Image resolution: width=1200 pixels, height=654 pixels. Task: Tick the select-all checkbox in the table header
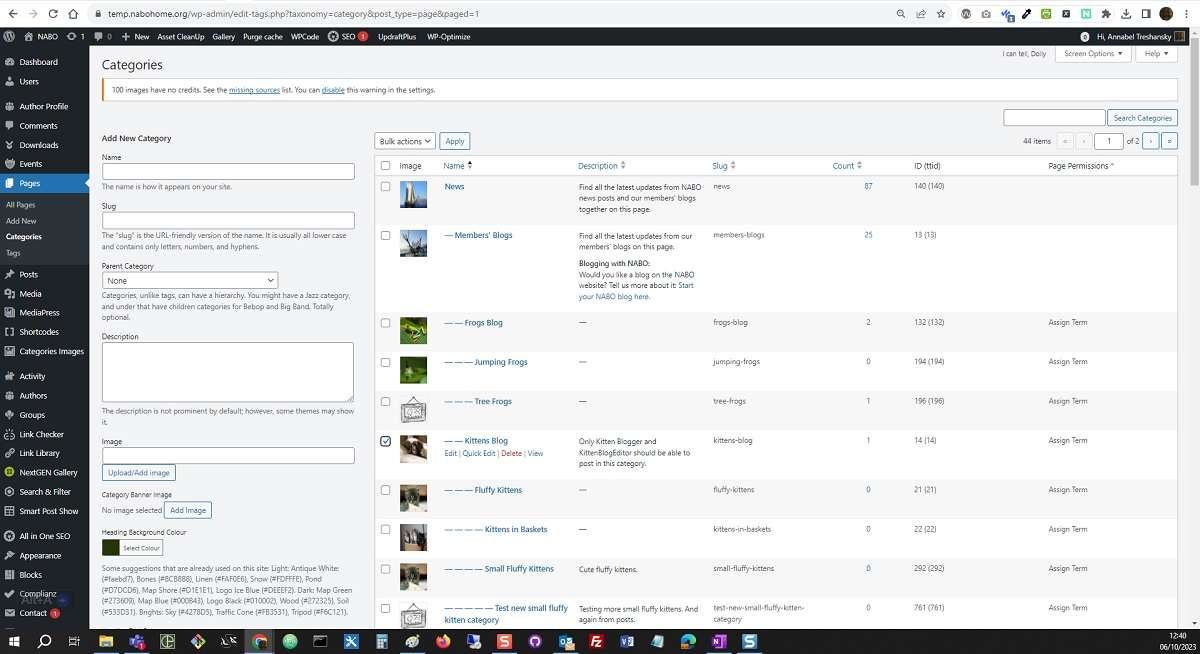tap(385, 165)
